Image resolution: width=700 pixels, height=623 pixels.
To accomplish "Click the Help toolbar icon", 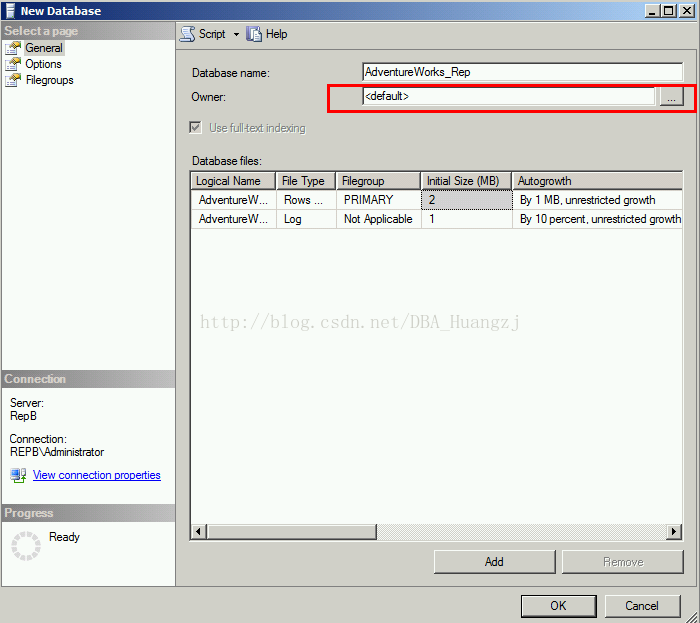I will (x=254, y=34).
